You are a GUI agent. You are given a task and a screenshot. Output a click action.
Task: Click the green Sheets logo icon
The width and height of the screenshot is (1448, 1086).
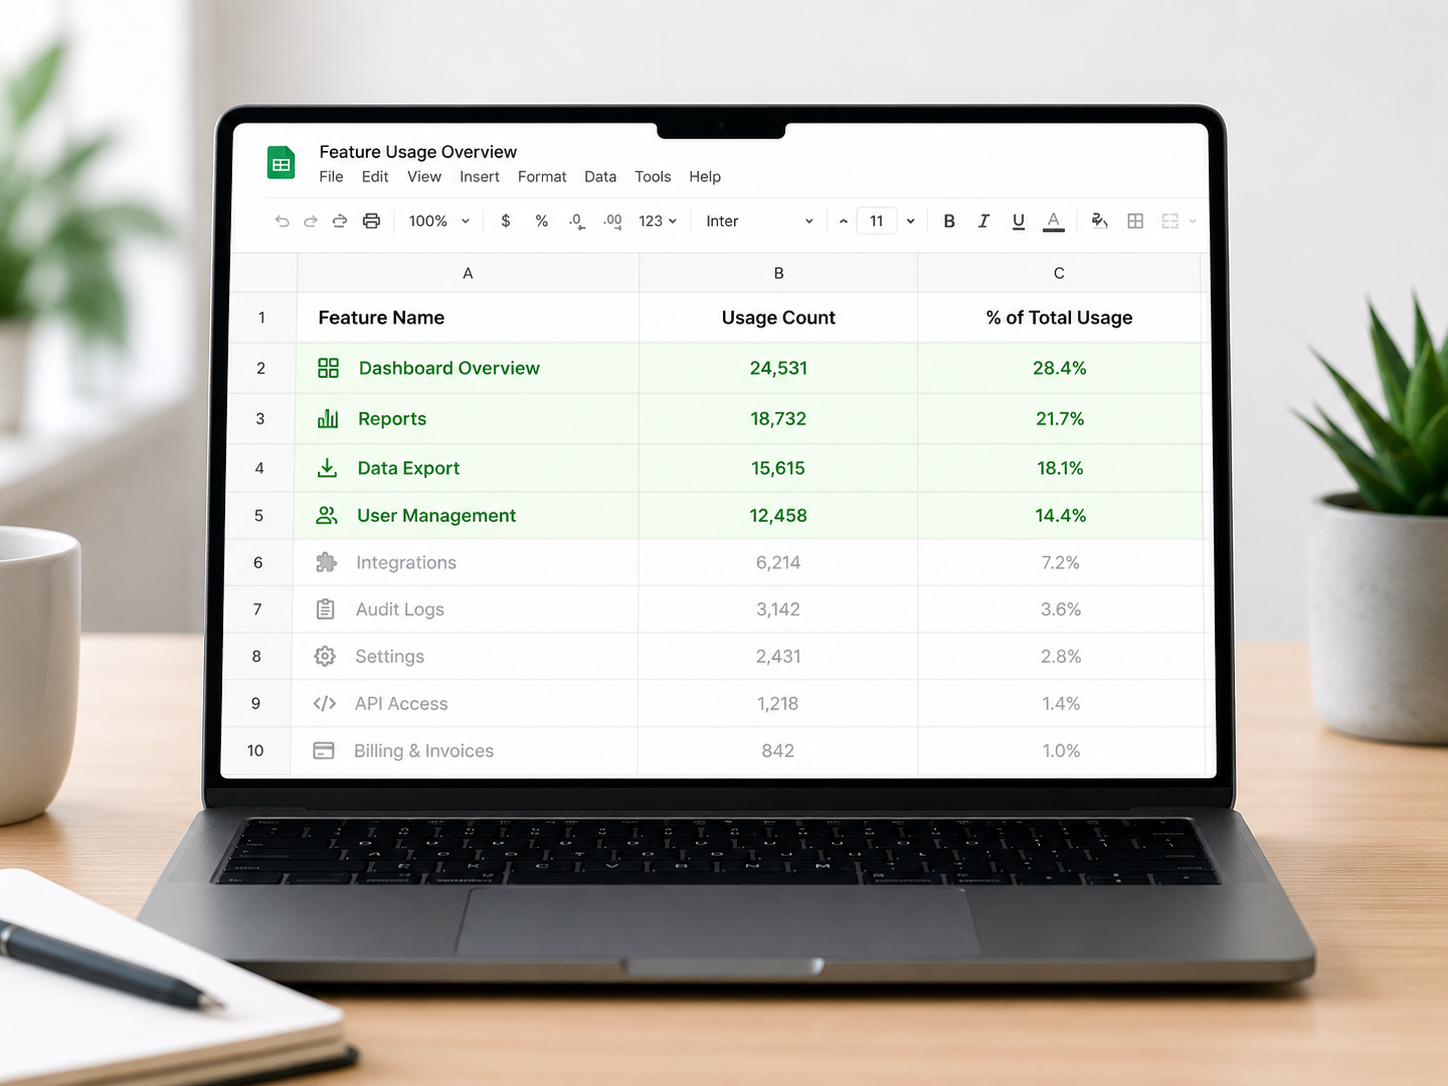click(x=281, y=163)
